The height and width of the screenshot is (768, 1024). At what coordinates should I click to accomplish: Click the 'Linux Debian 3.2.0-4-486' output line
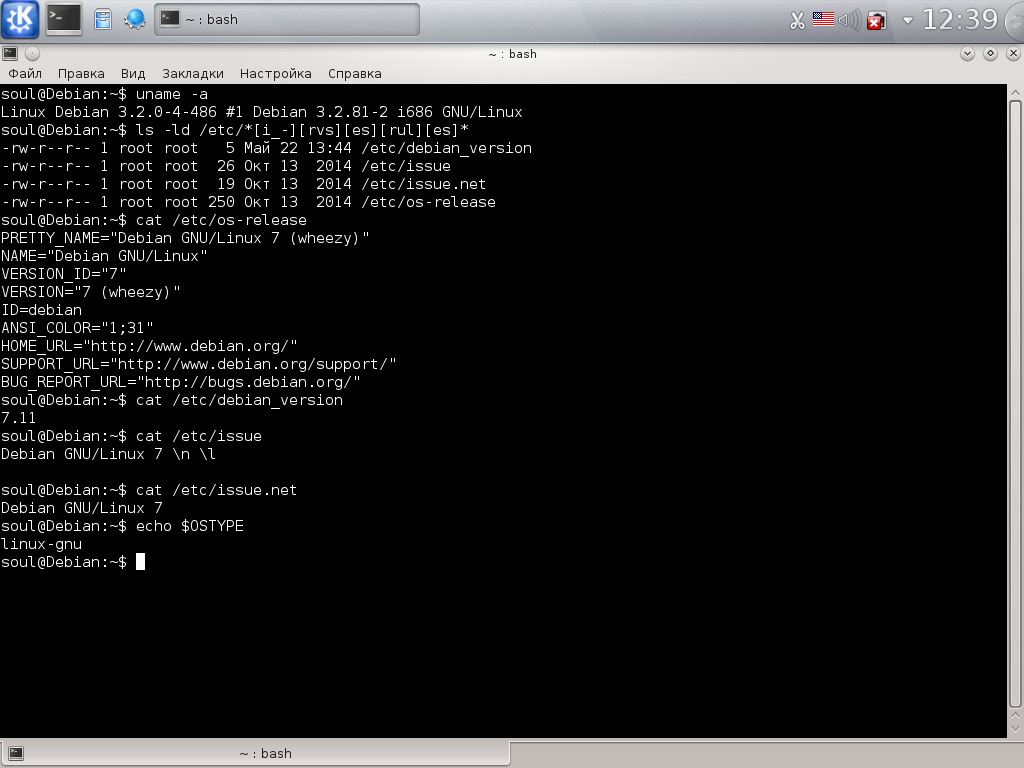[x=261, y=112]
